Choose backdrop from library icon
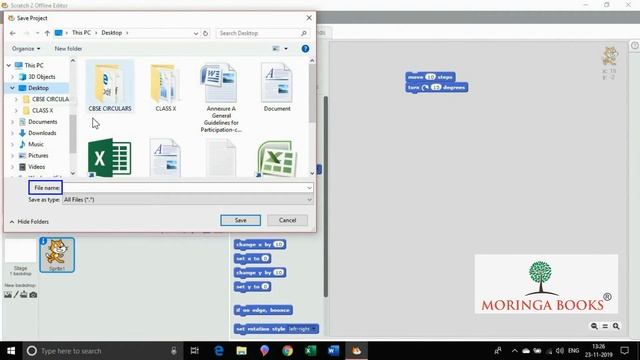 (x=8, y=295)
